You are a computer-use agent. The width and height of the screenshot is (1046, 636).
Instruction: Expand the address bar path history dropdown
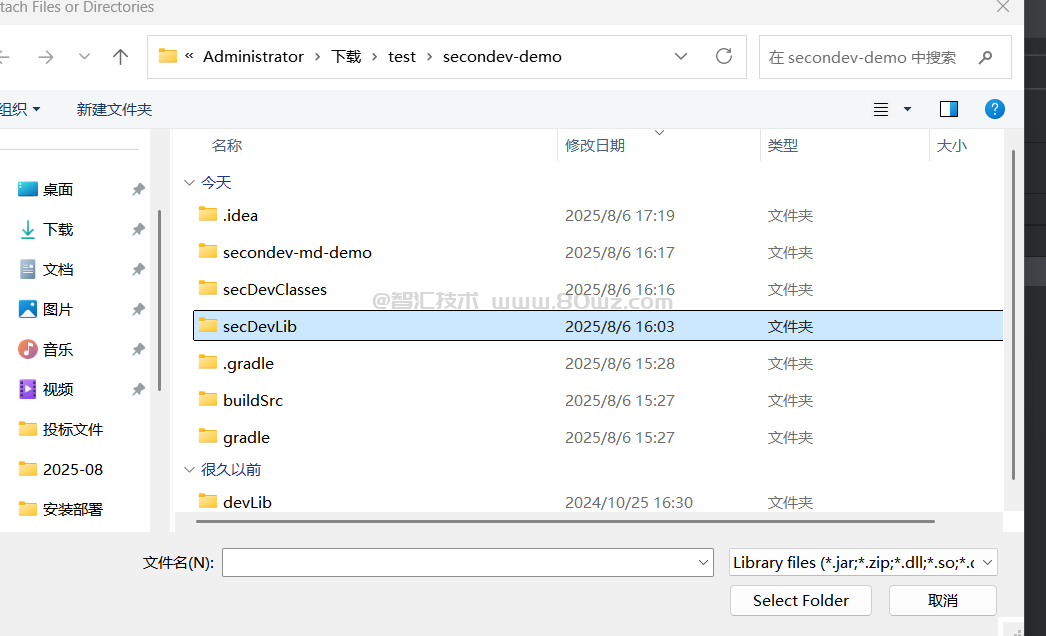[681, 57]
